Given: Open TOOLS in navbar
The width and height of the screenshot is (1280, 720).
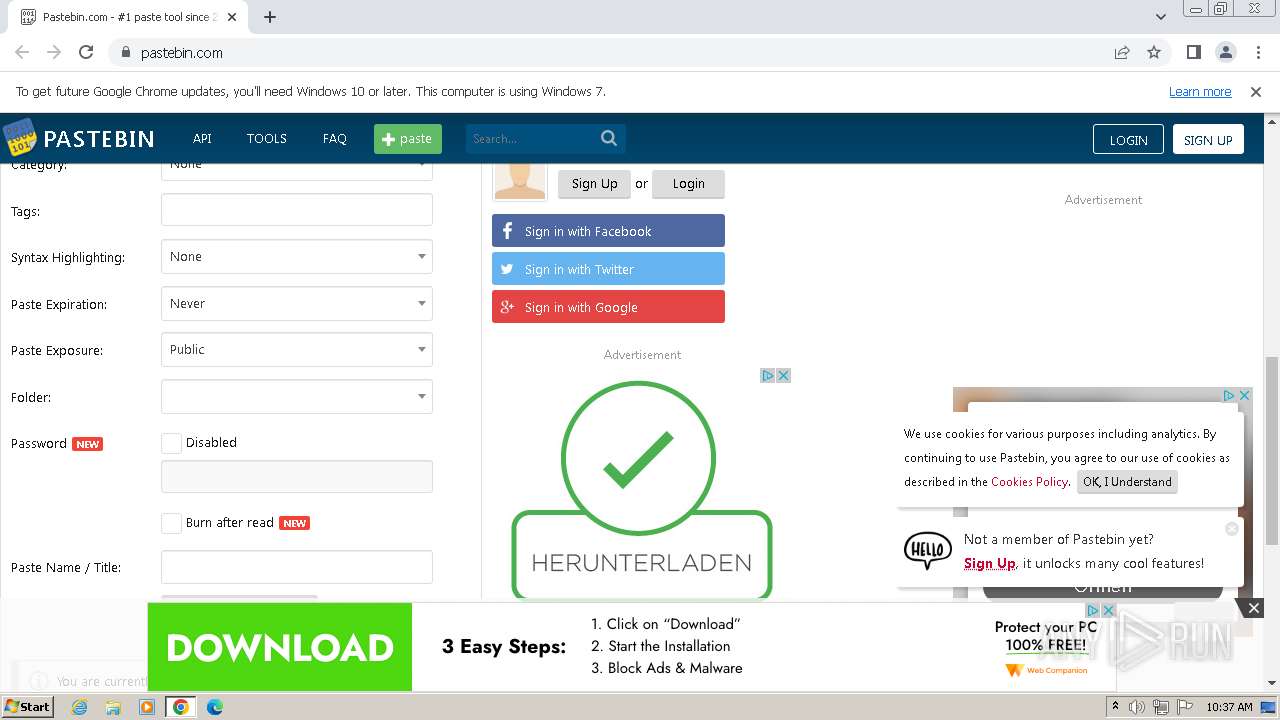Looking at the screenshot, I should pos(267,139).
